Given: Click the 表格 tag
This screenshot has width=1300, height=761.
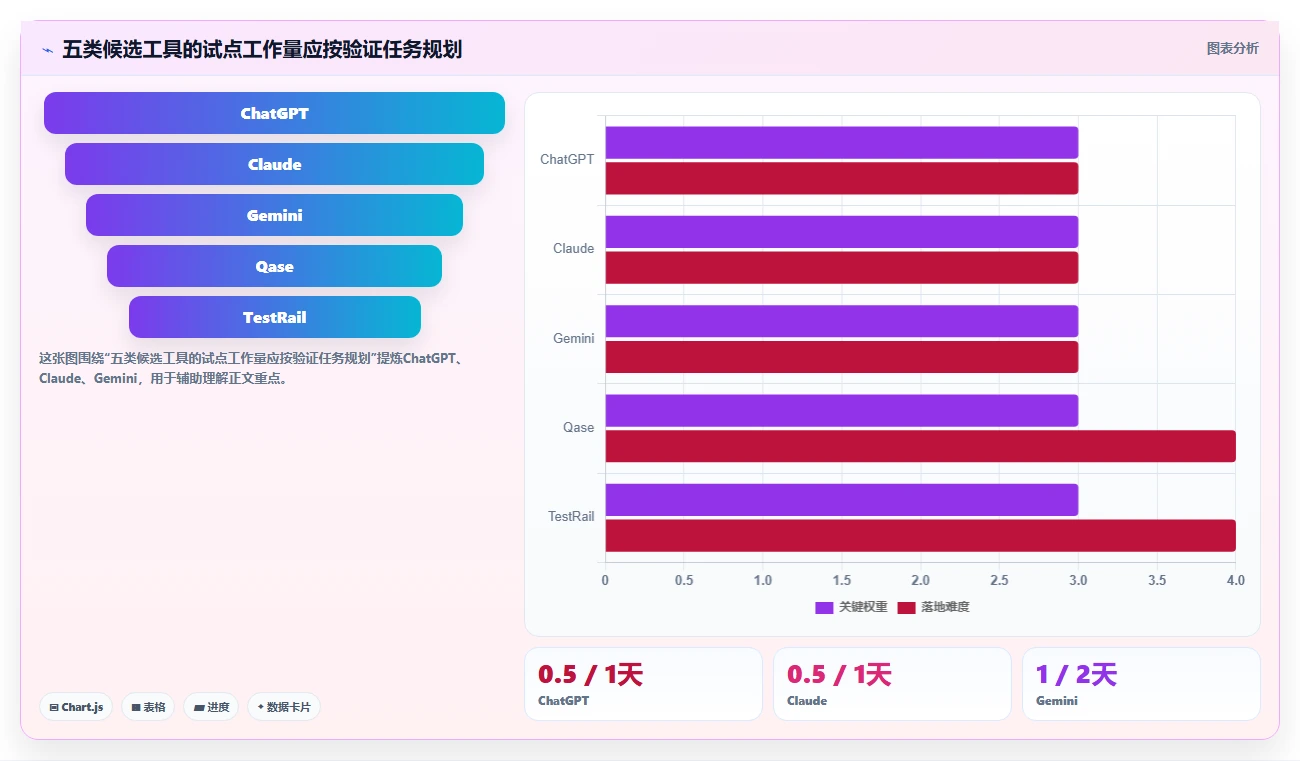Looking at the screenshot, I should point(148,707).
